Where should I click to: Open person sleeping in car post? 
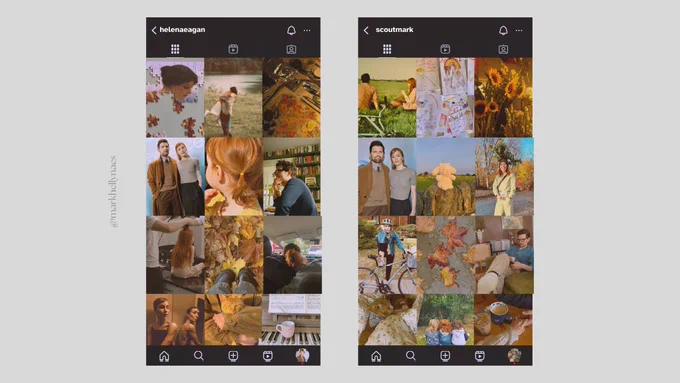pos(292,255)
